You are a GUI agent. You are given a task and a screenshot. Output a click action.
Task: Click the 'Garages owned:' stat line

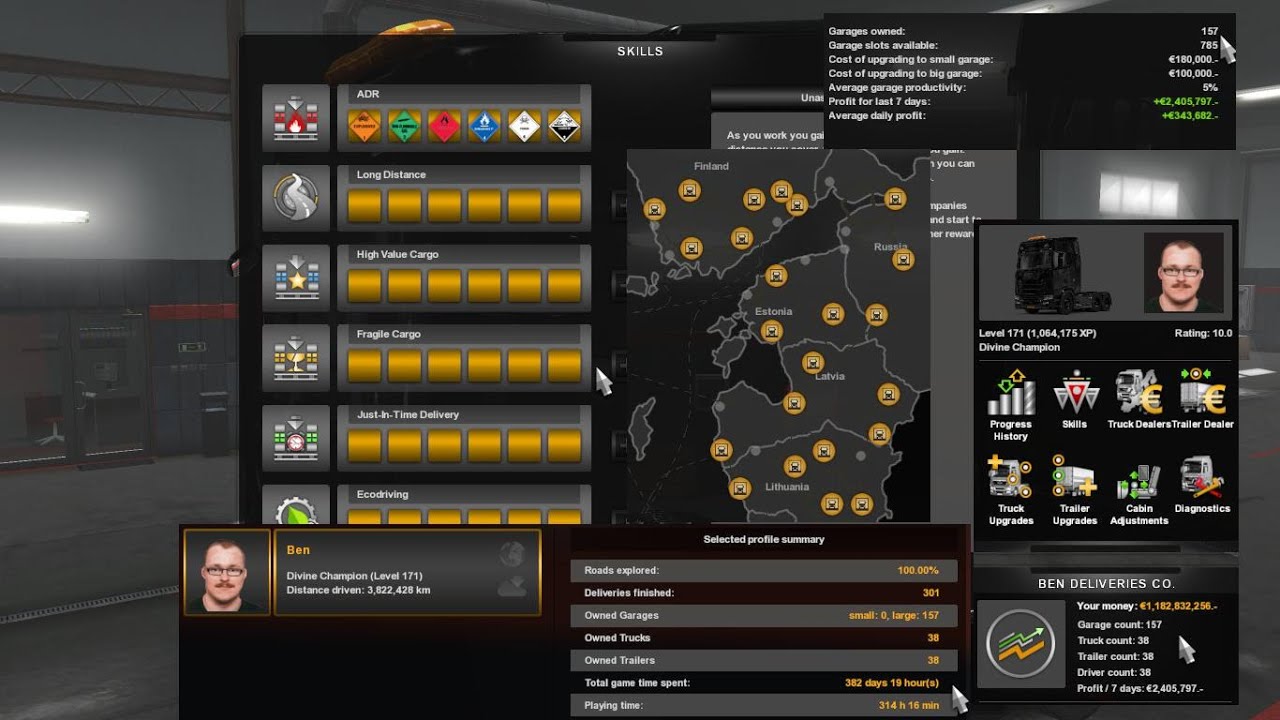click(x=1023, y=31)
